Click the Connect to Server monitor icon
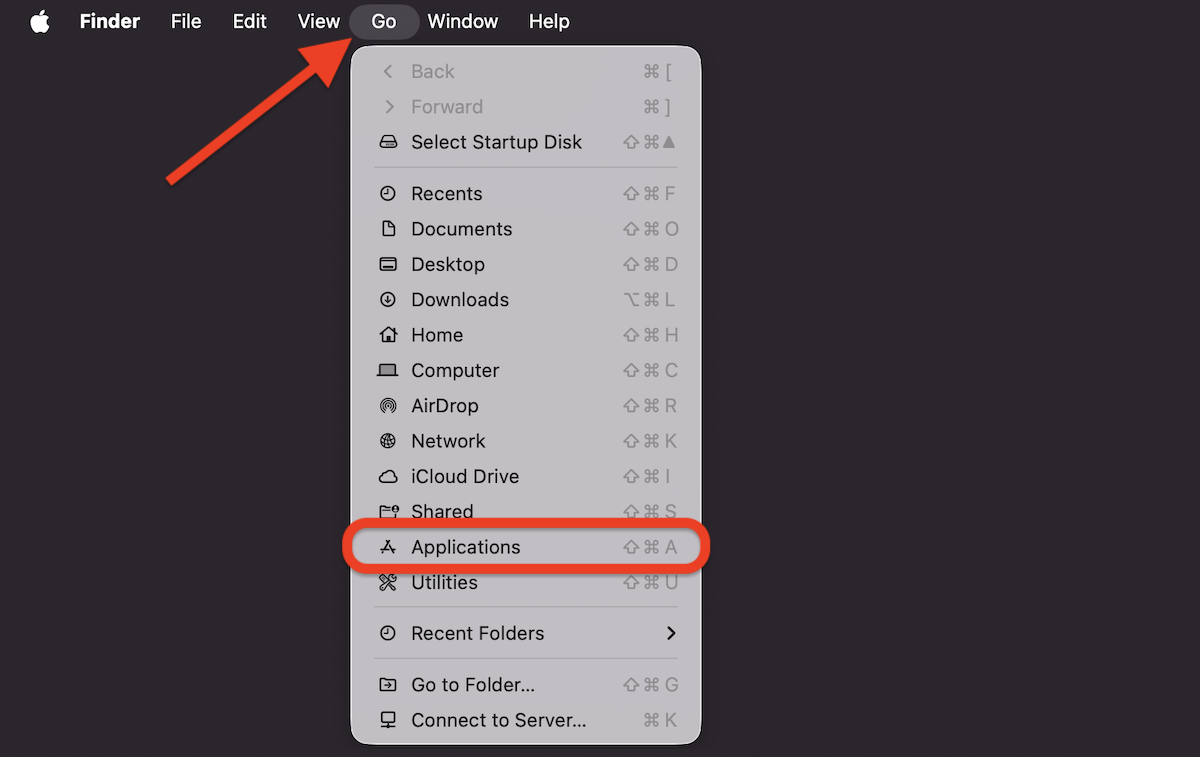This screenshot has height=757, width=1200. click(x=388, y=720)
